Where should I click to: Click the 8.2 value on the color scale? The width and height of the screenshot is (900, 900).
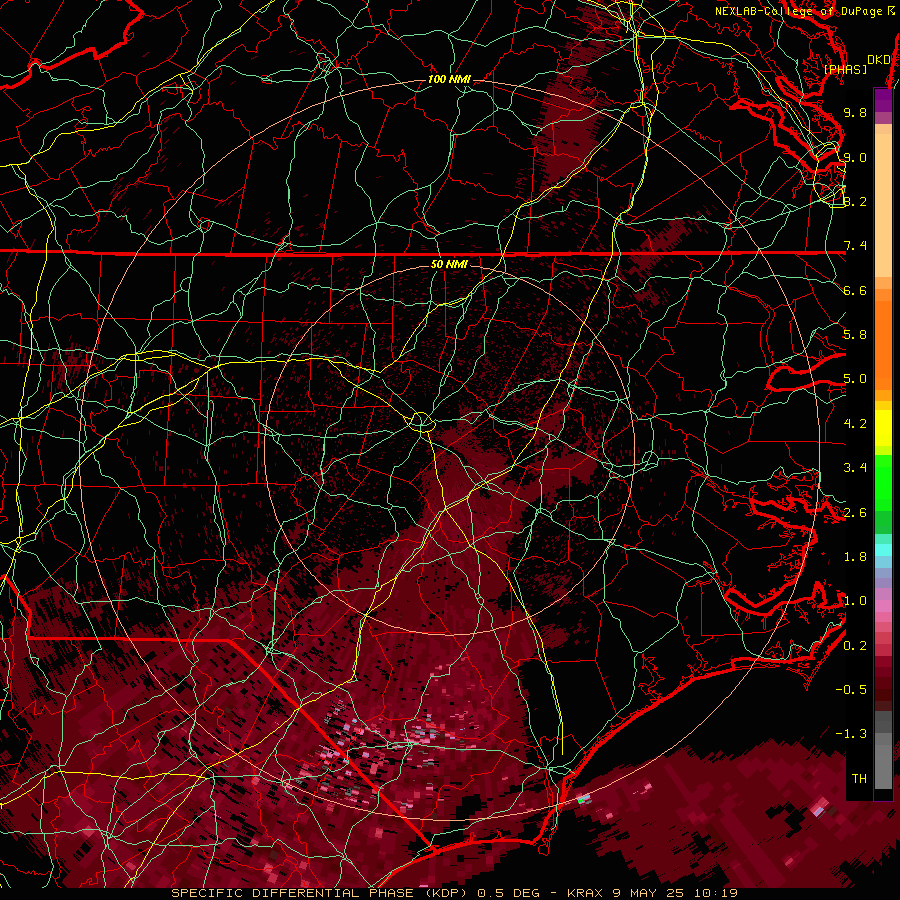[x=855, y=201]
